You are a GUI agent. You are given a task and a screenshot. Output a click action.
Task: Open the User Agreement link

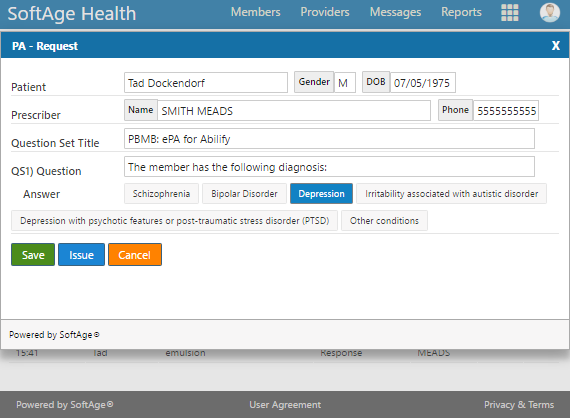click(x=285, y=405)
